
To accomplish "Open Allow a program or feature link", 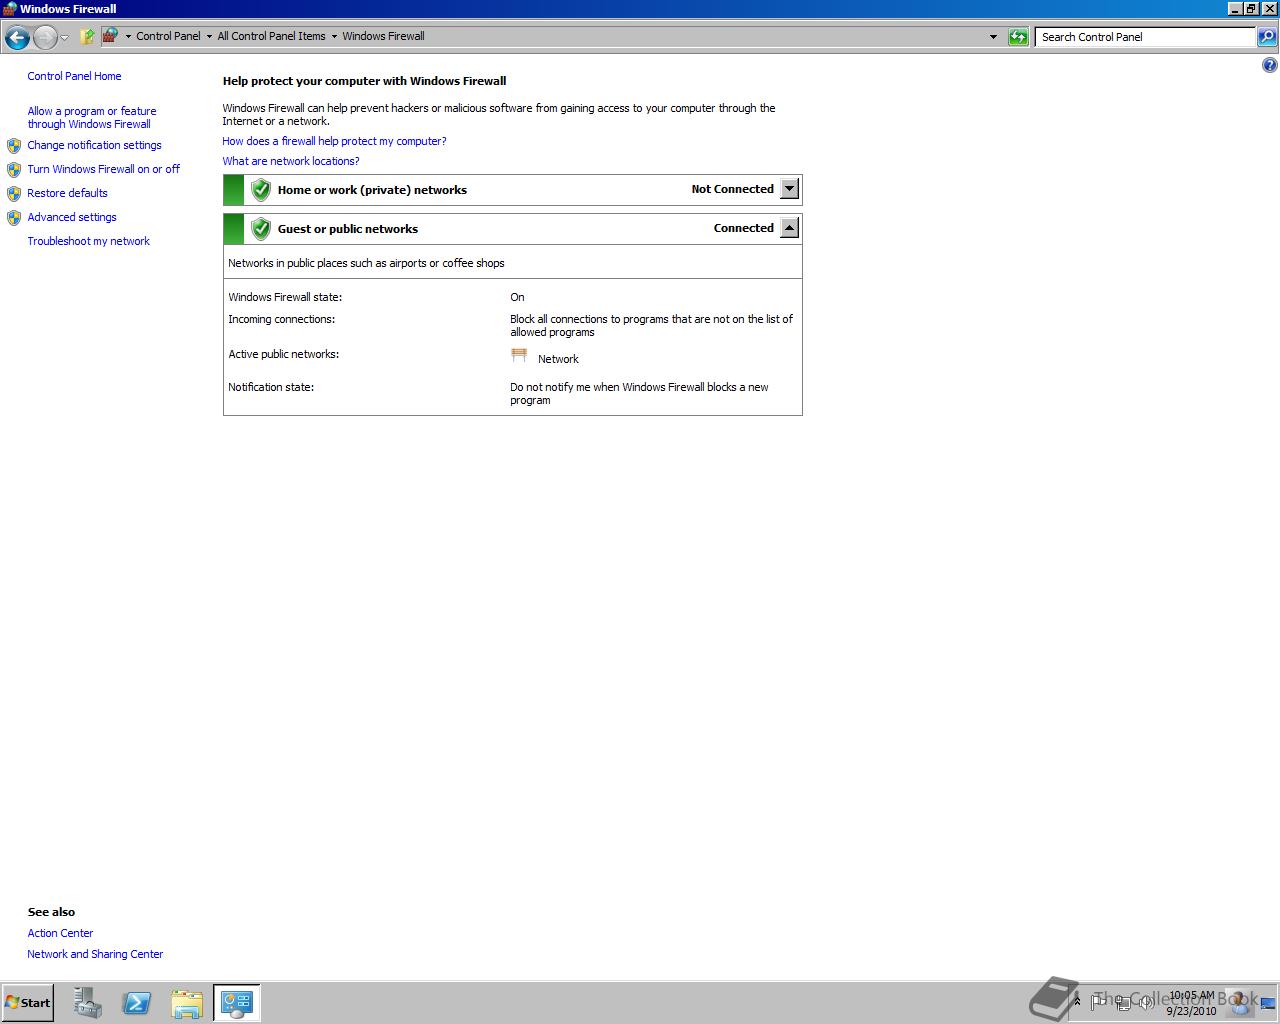I will tap(92, 118).
